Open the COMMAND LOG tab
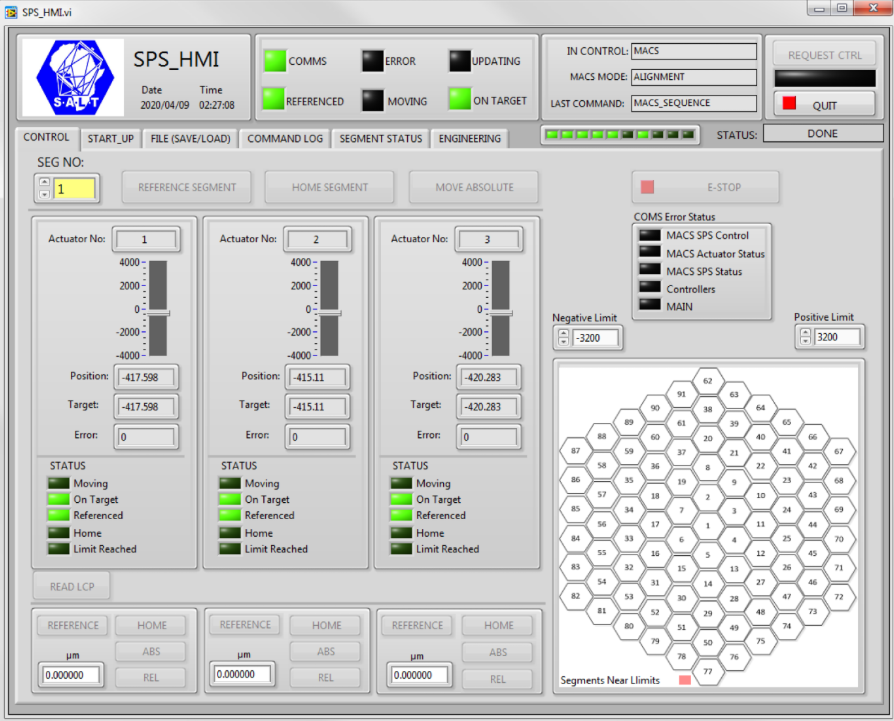 [x=285, y=139]
